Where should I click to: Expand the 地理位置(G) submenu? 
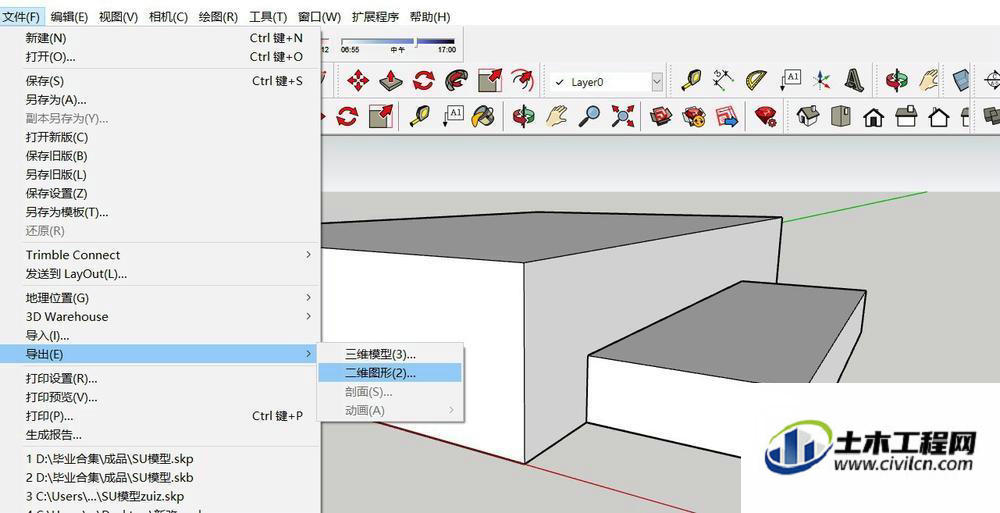pos(160,297)
